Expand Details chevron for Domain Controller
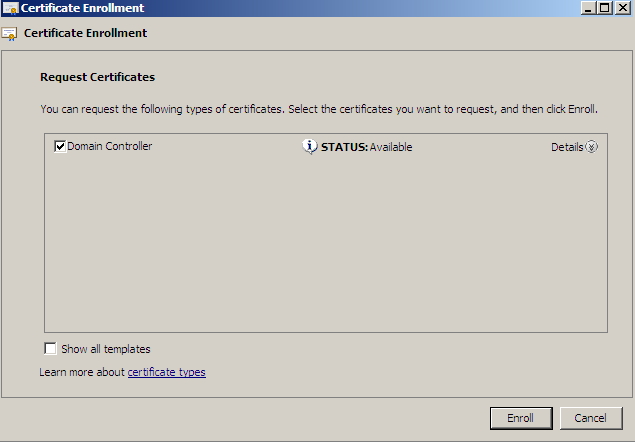The height and width of the screenshot is (442, 635). 592,147
